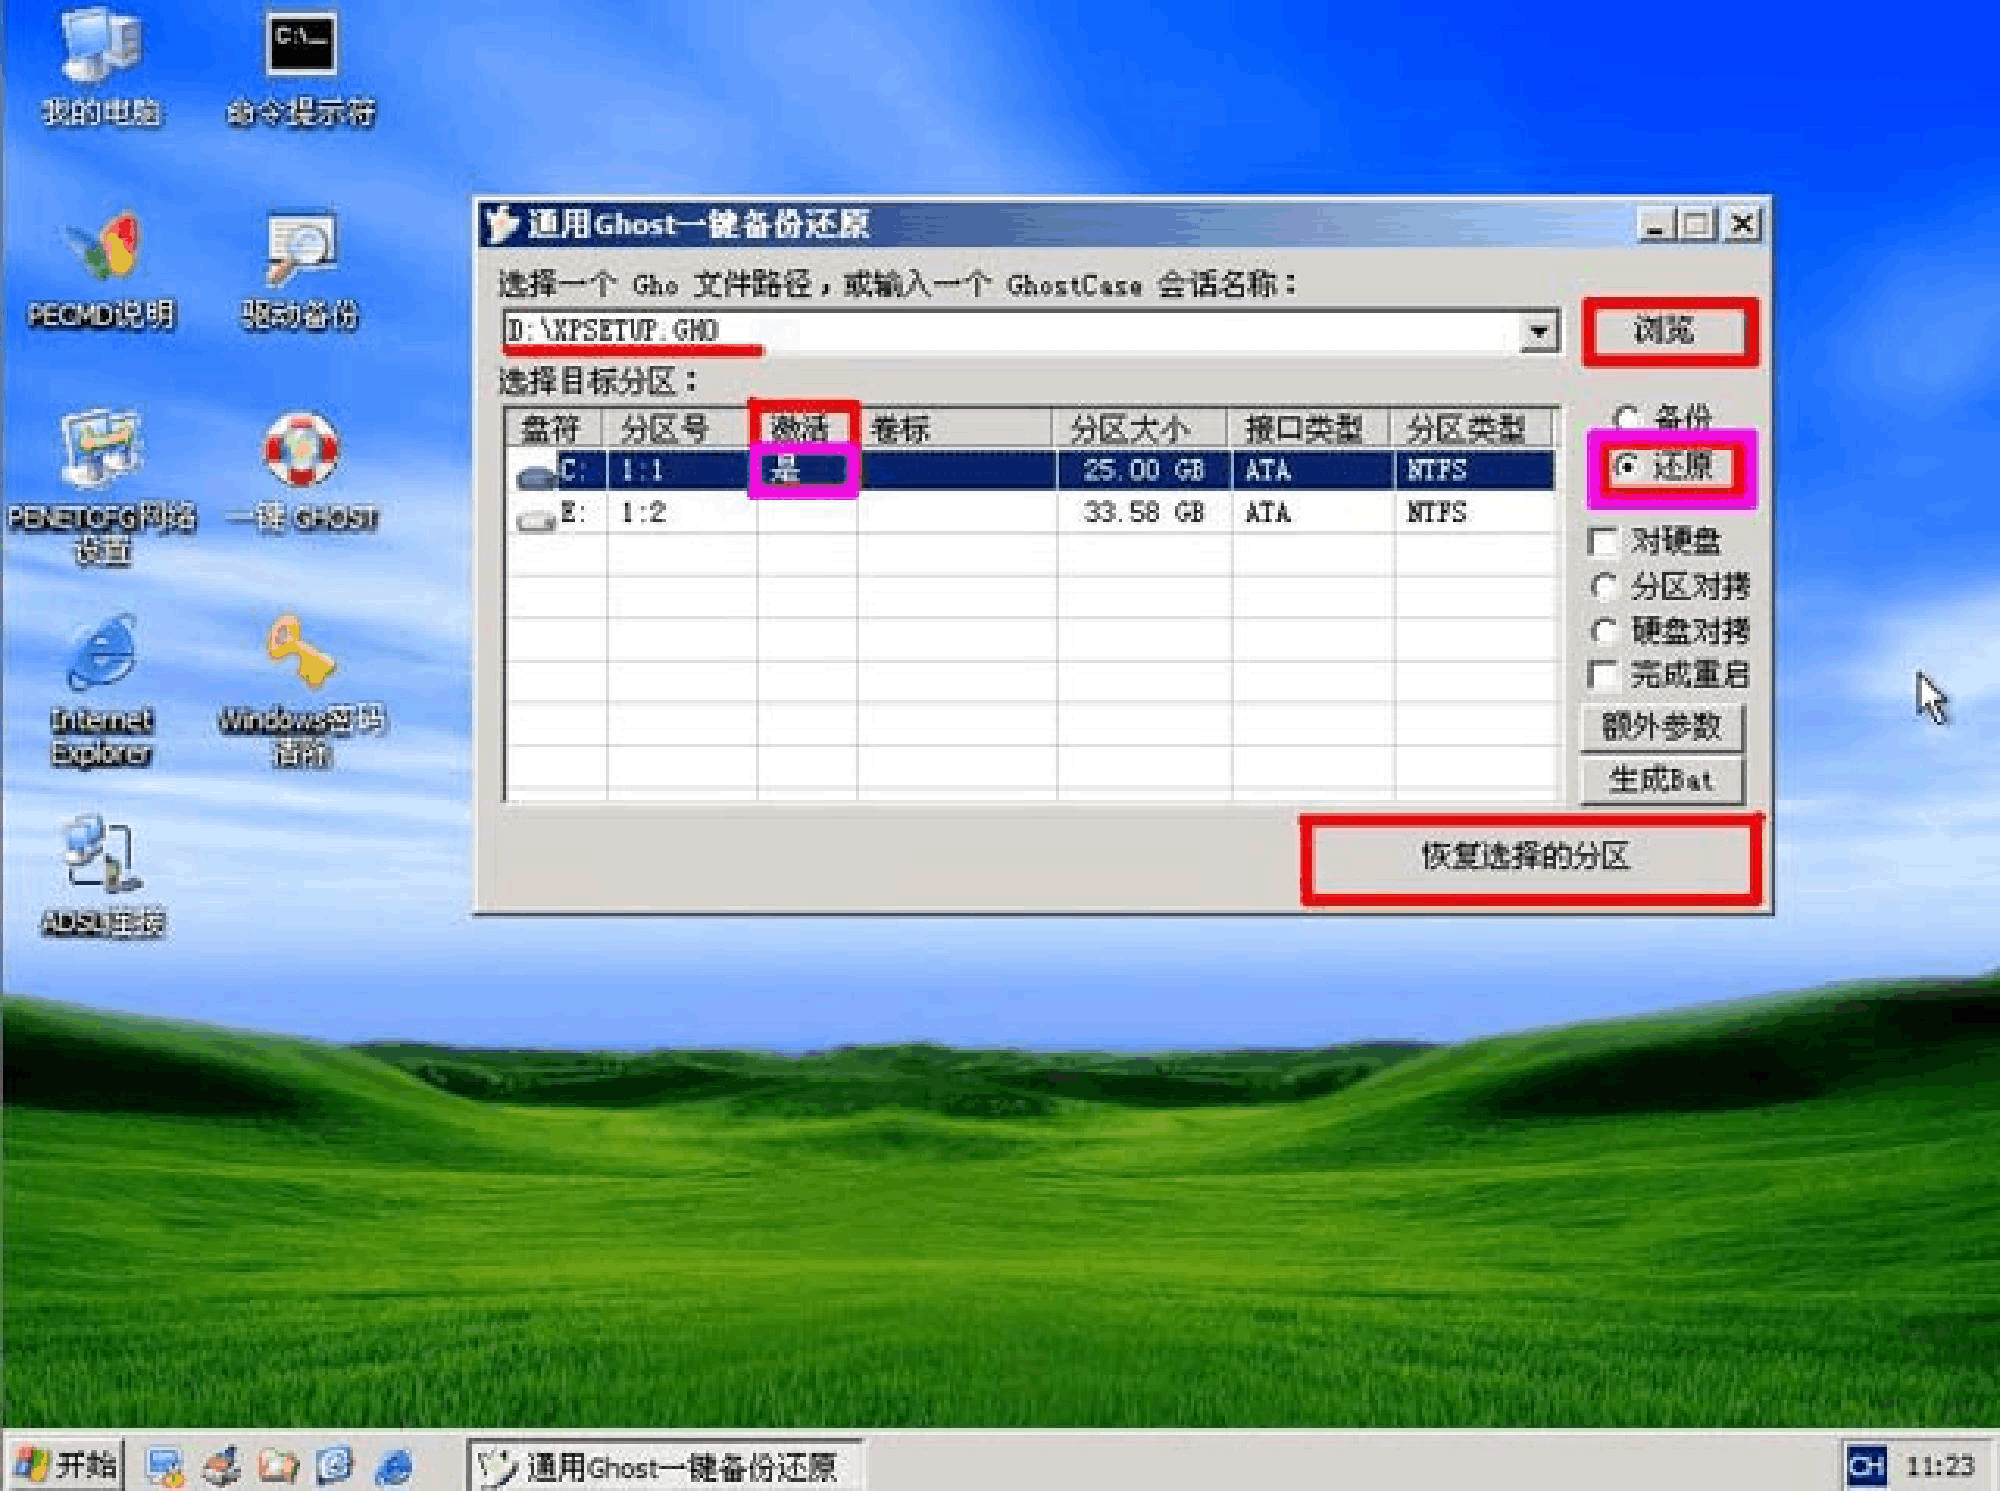This screenshot has width=2000, height=1491.
Task: Select the 备份 radio button
Action: (x=1626, y=417)
